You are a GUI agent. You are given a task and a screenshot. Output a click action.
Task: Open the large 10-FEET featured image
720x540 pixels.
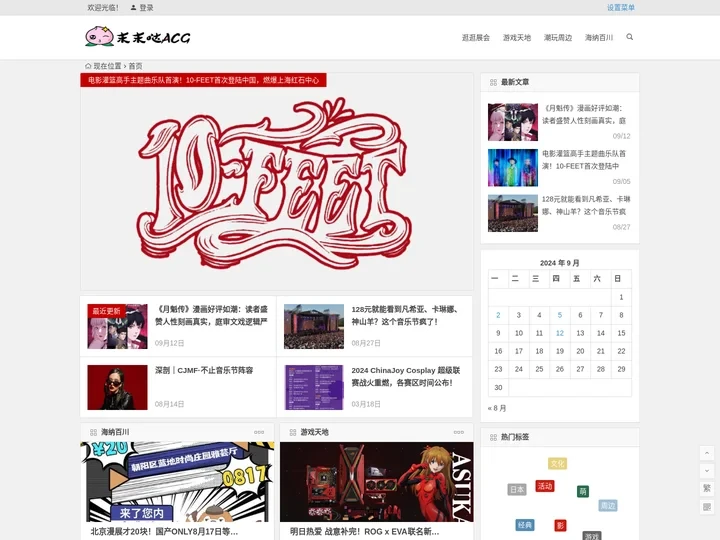(x=276, y=184)
